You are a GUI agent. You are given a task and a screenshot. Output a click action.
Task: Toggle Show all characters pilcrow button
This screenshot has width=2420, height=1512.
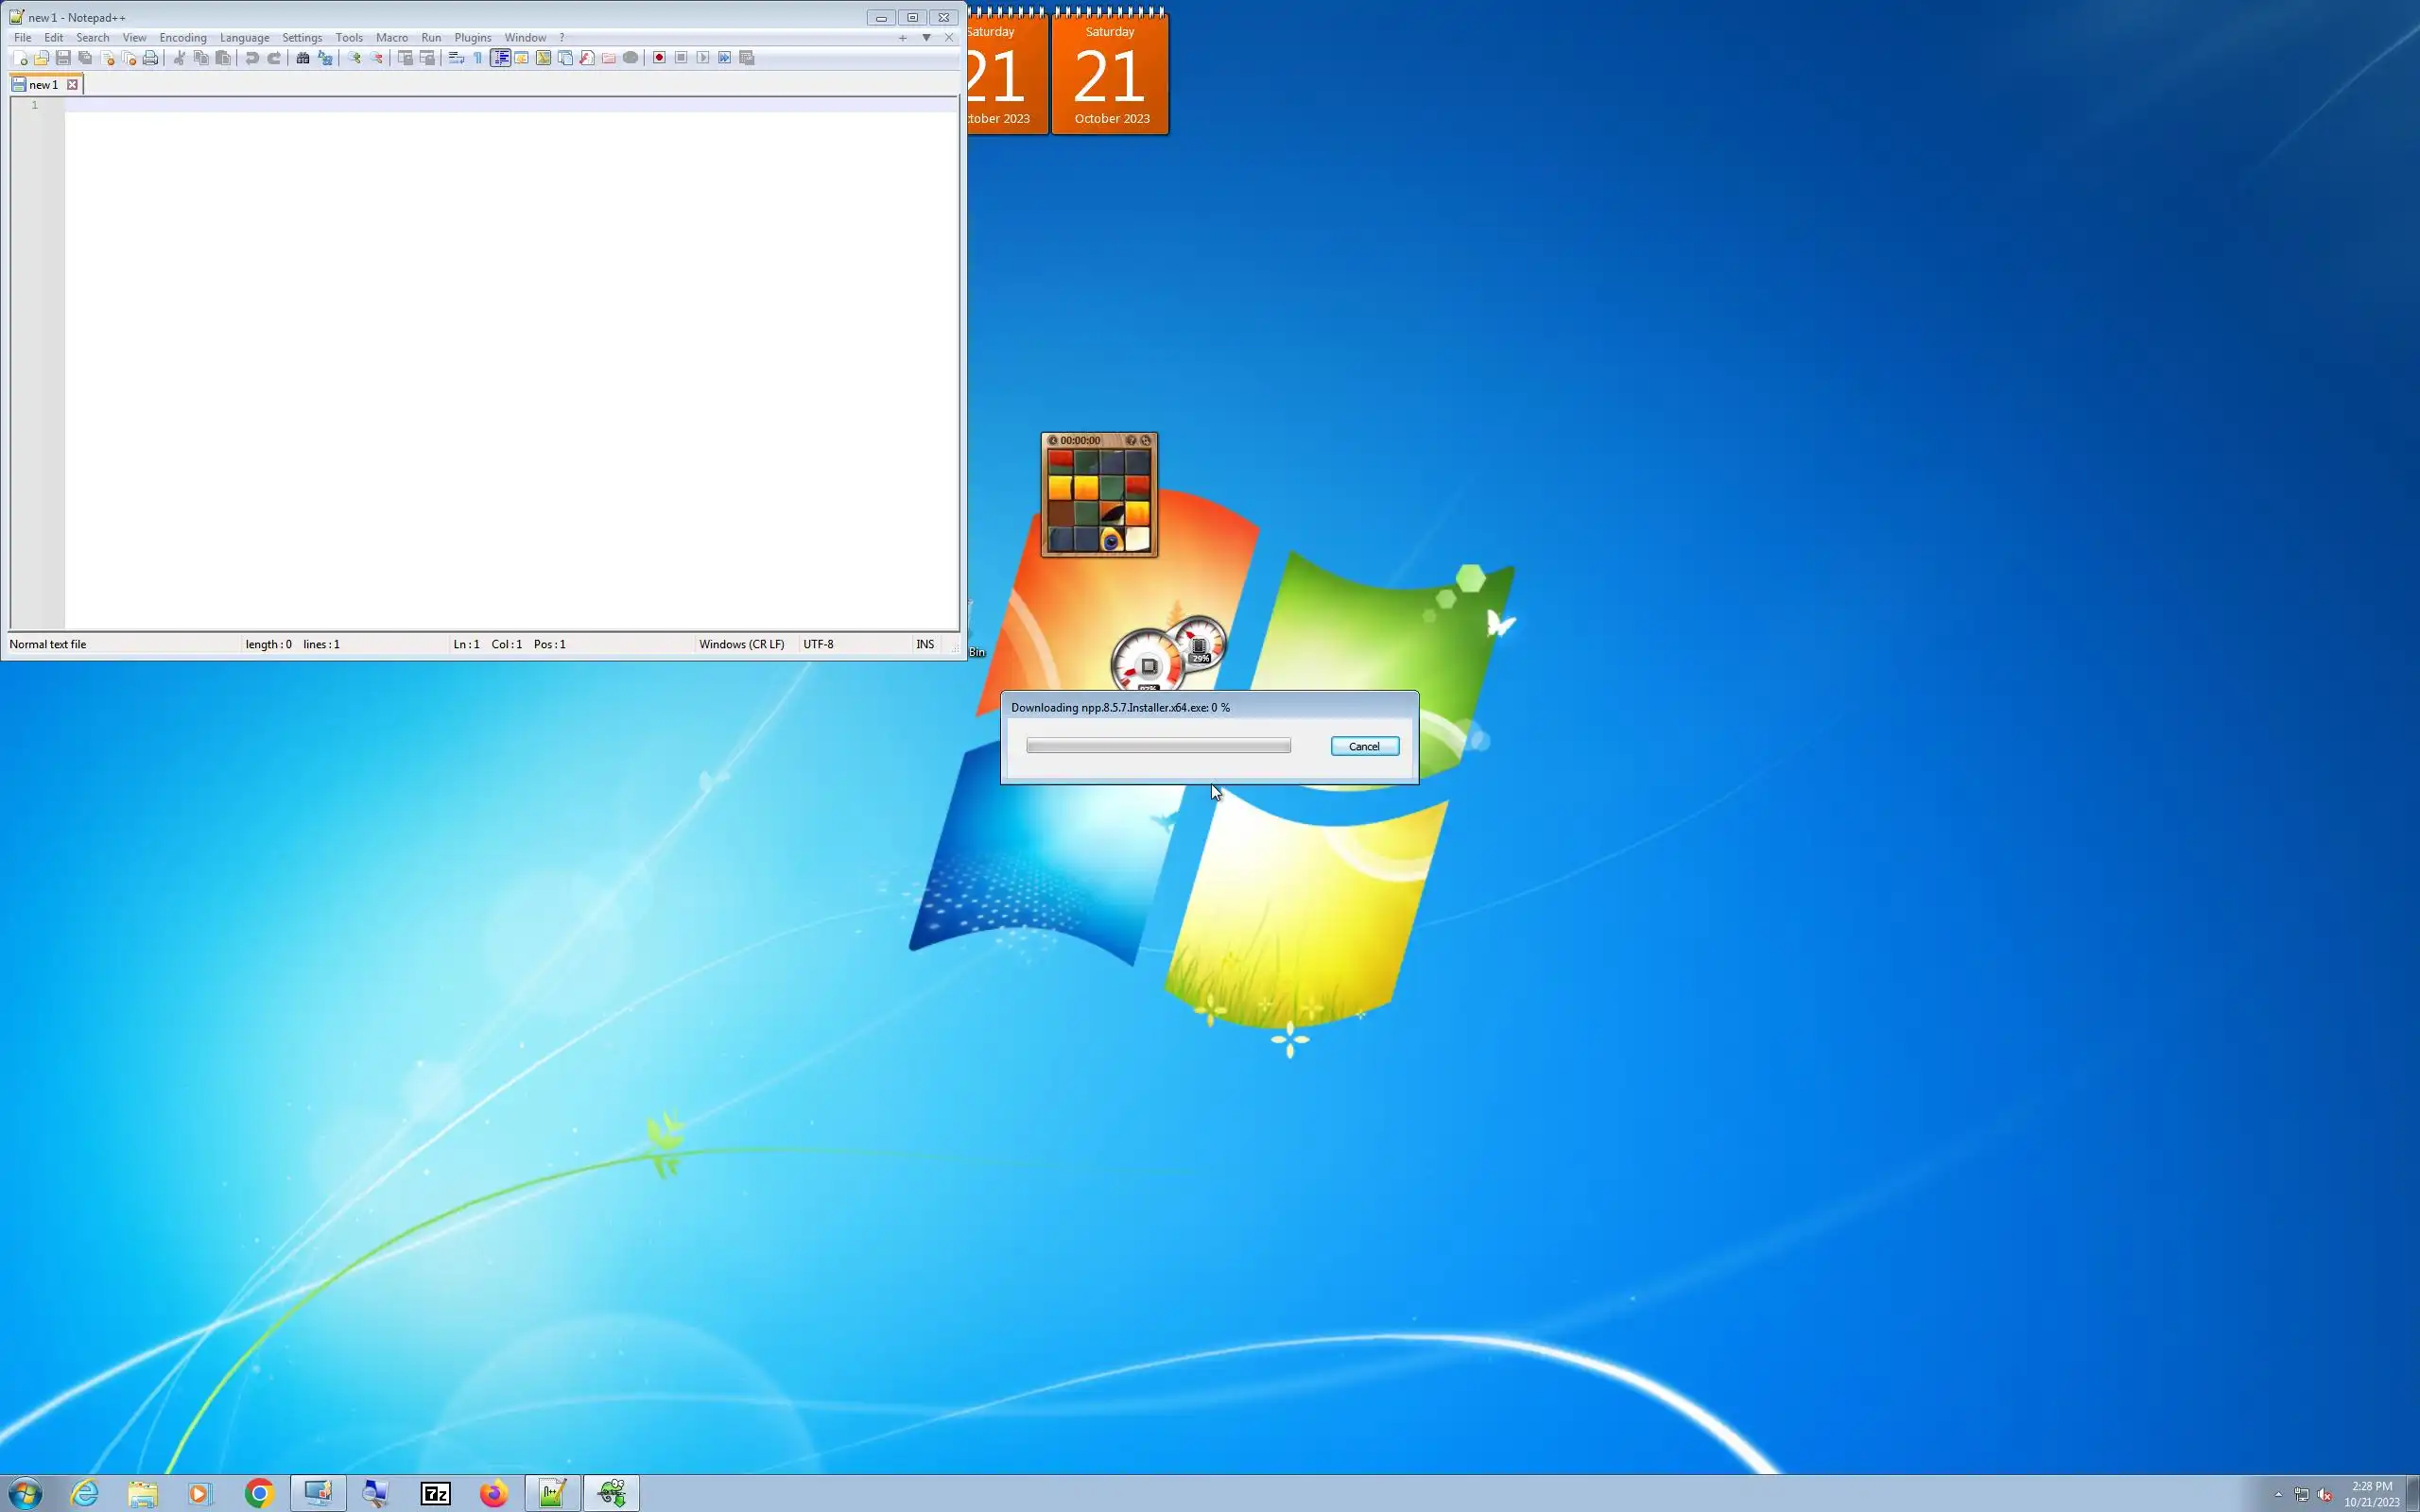tap(478, 58)
